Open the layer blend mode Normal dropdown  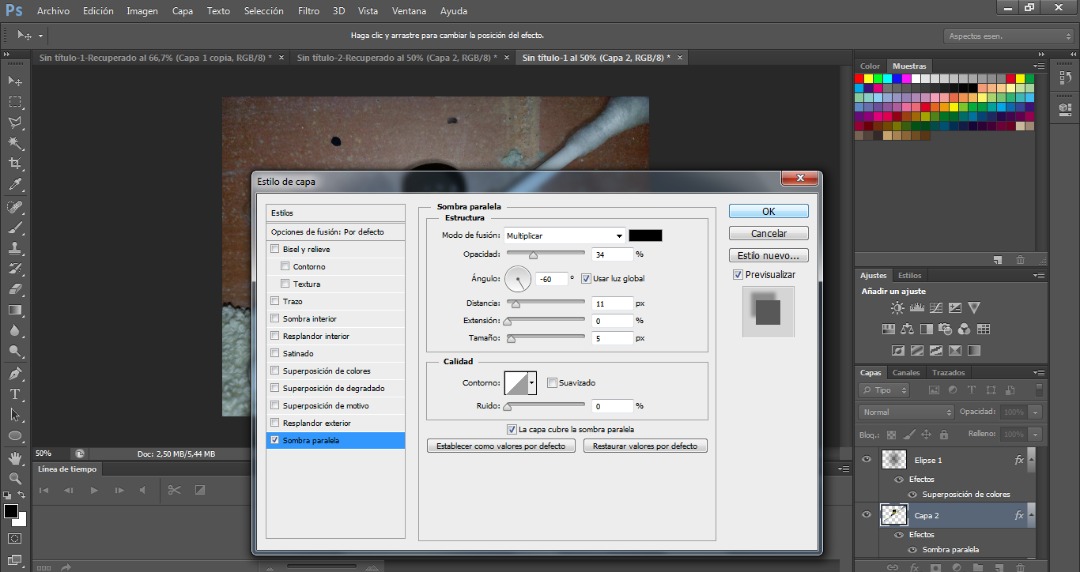click(907, 412)
